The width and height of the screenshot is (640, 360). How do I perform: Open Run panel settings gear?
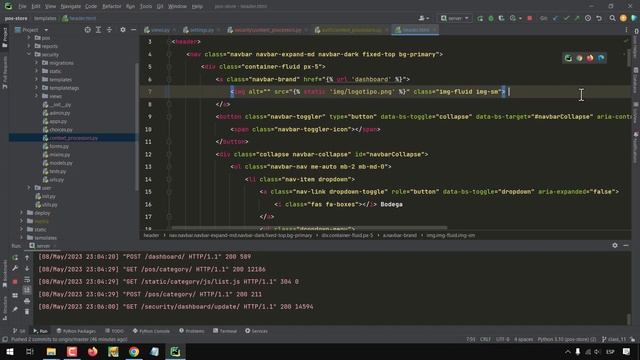click(x=615, y=245)
